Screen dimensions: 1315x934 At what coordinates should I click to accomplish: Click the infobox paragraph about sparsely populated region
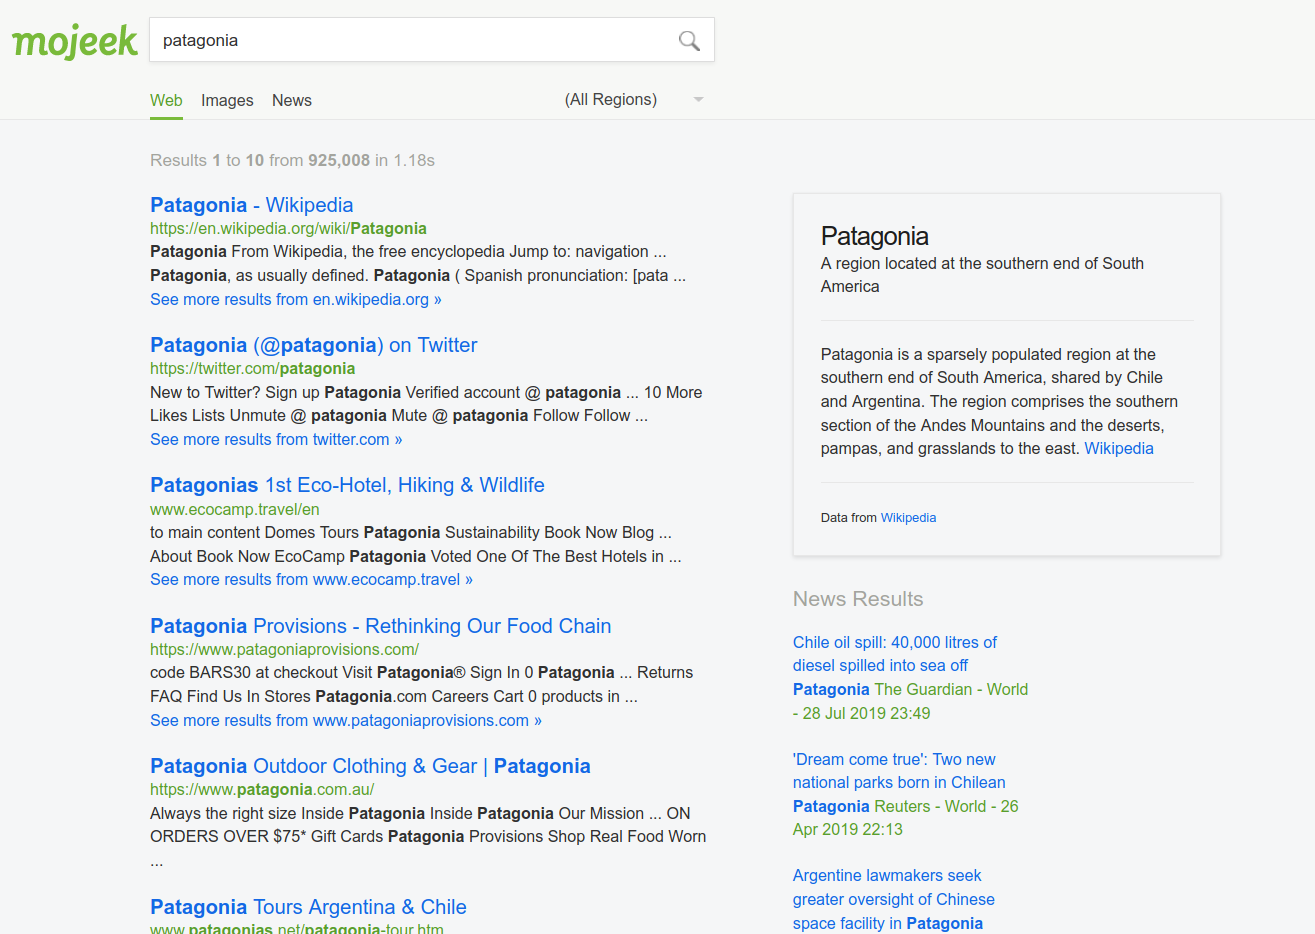coord(999,401)
